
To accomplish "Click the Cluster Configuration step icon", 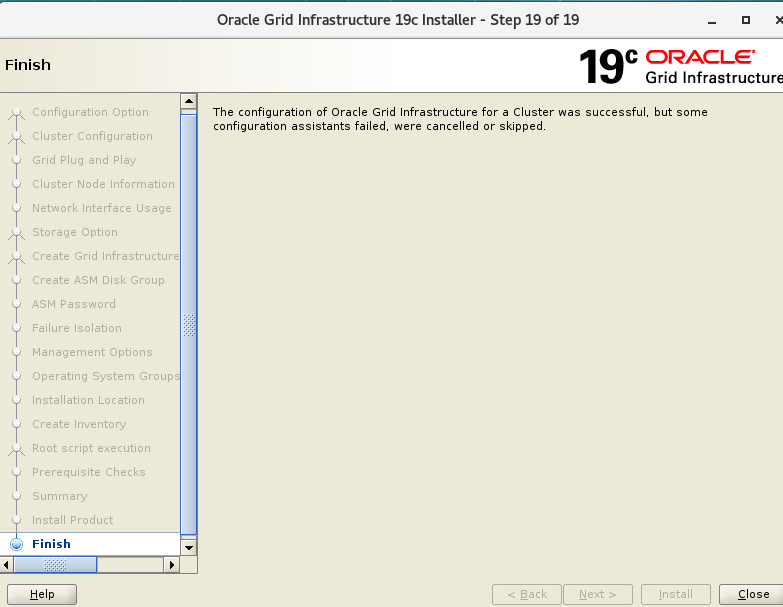I will coord(16,137).
